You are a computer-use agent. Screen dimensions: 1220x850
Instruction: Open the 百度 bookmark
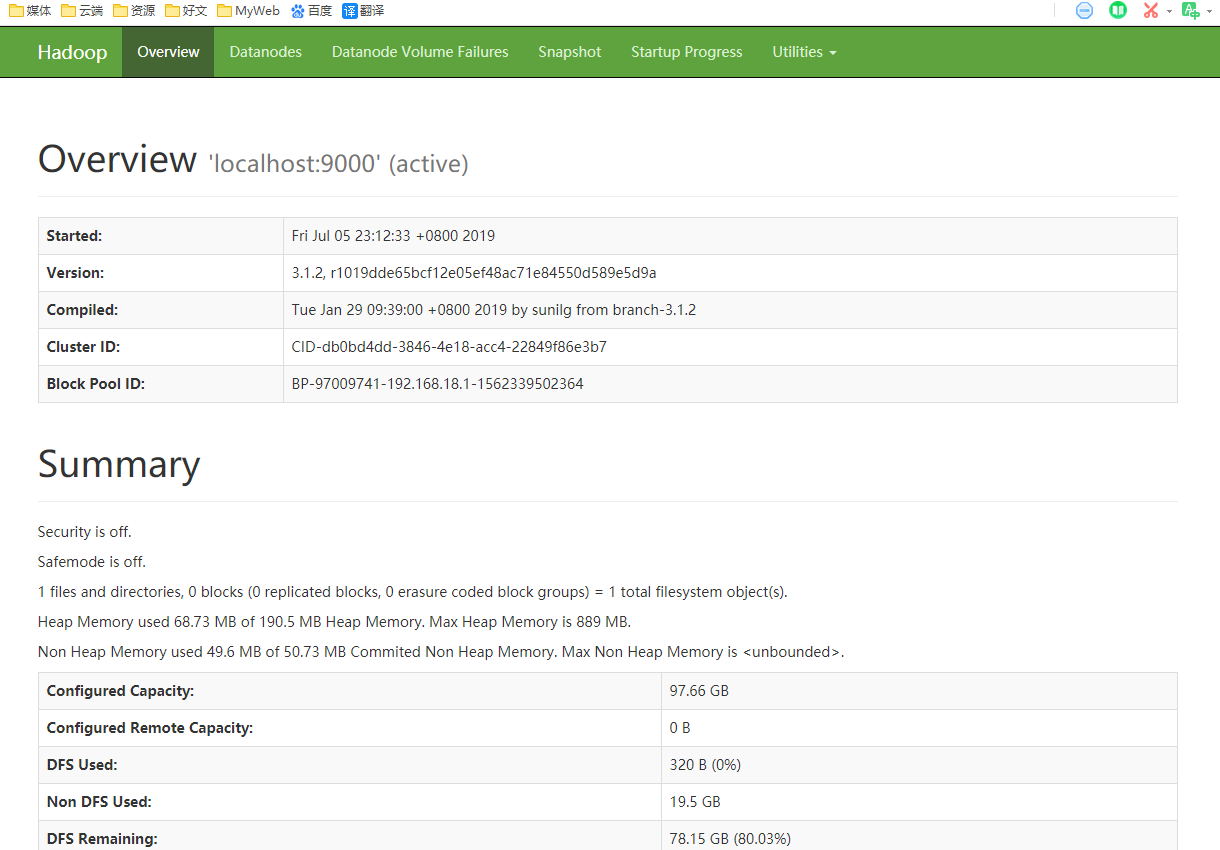(311, 11)
